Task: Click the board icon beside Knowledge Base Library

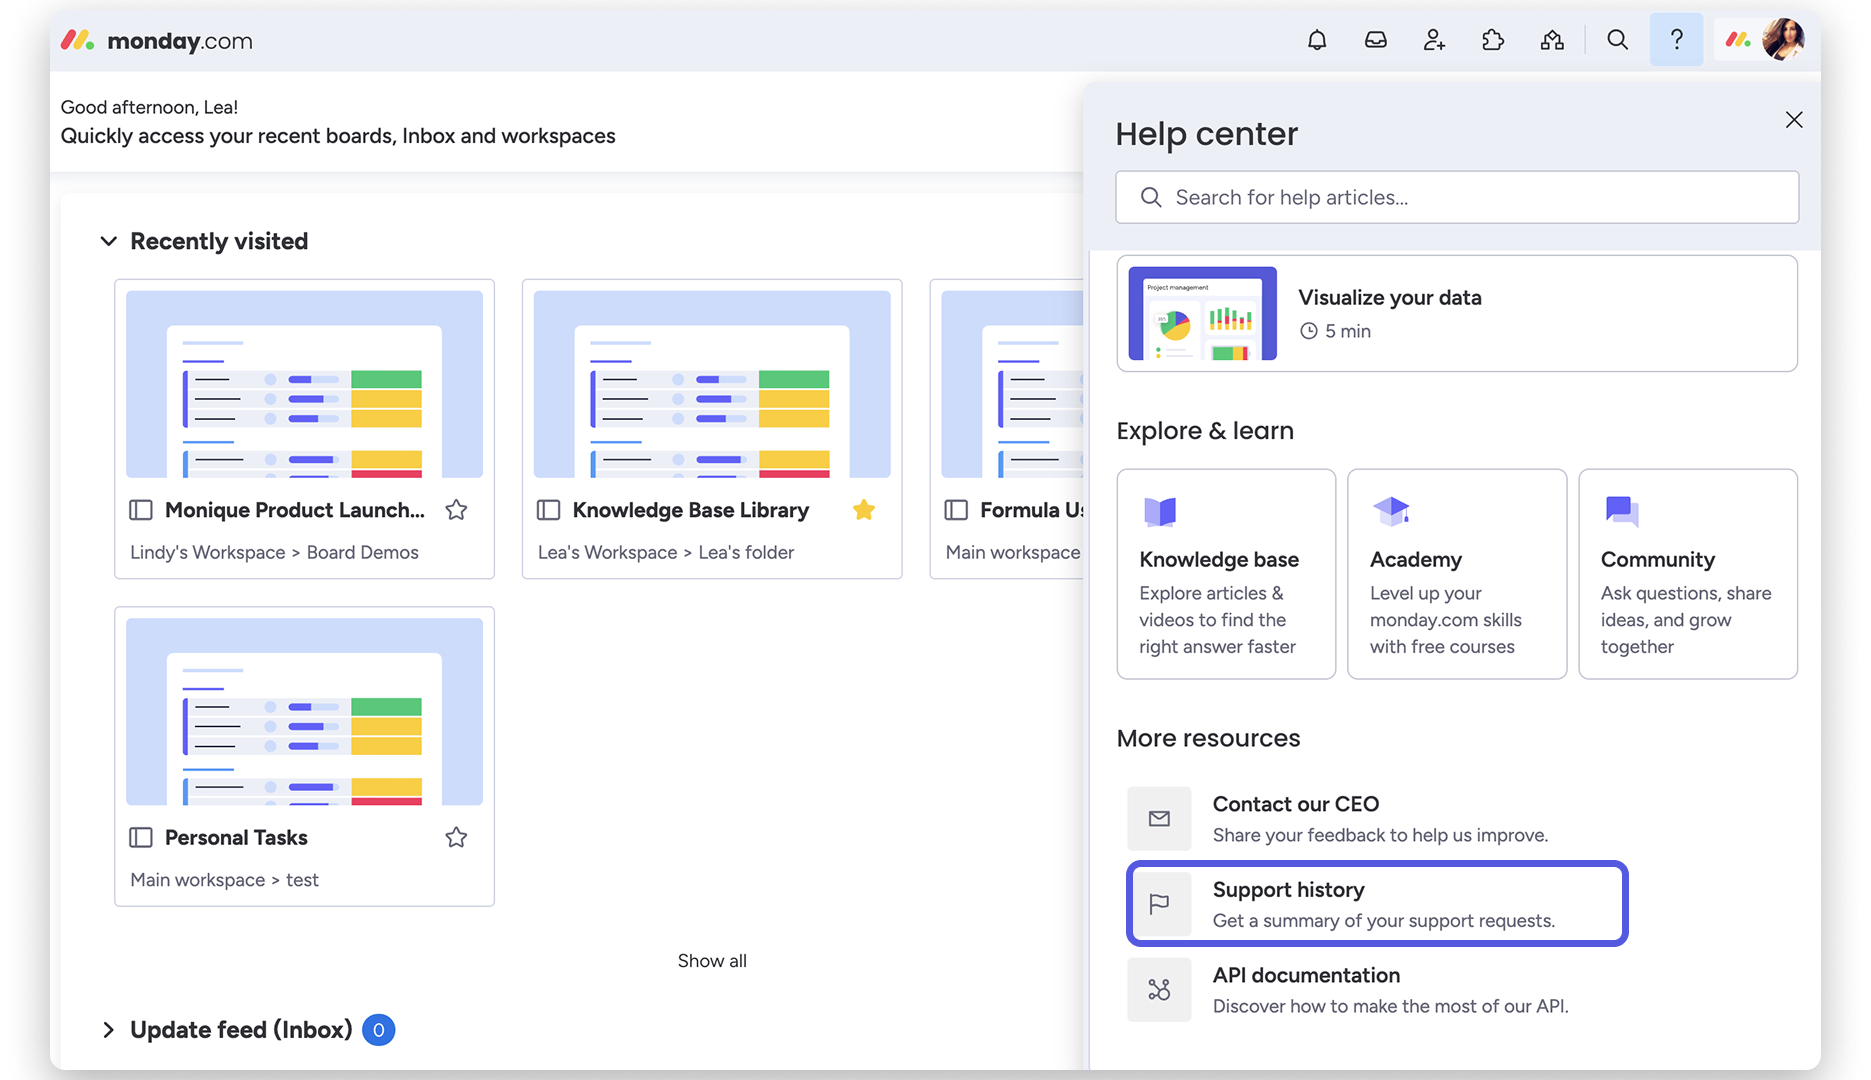Action: tap(549, 510)
